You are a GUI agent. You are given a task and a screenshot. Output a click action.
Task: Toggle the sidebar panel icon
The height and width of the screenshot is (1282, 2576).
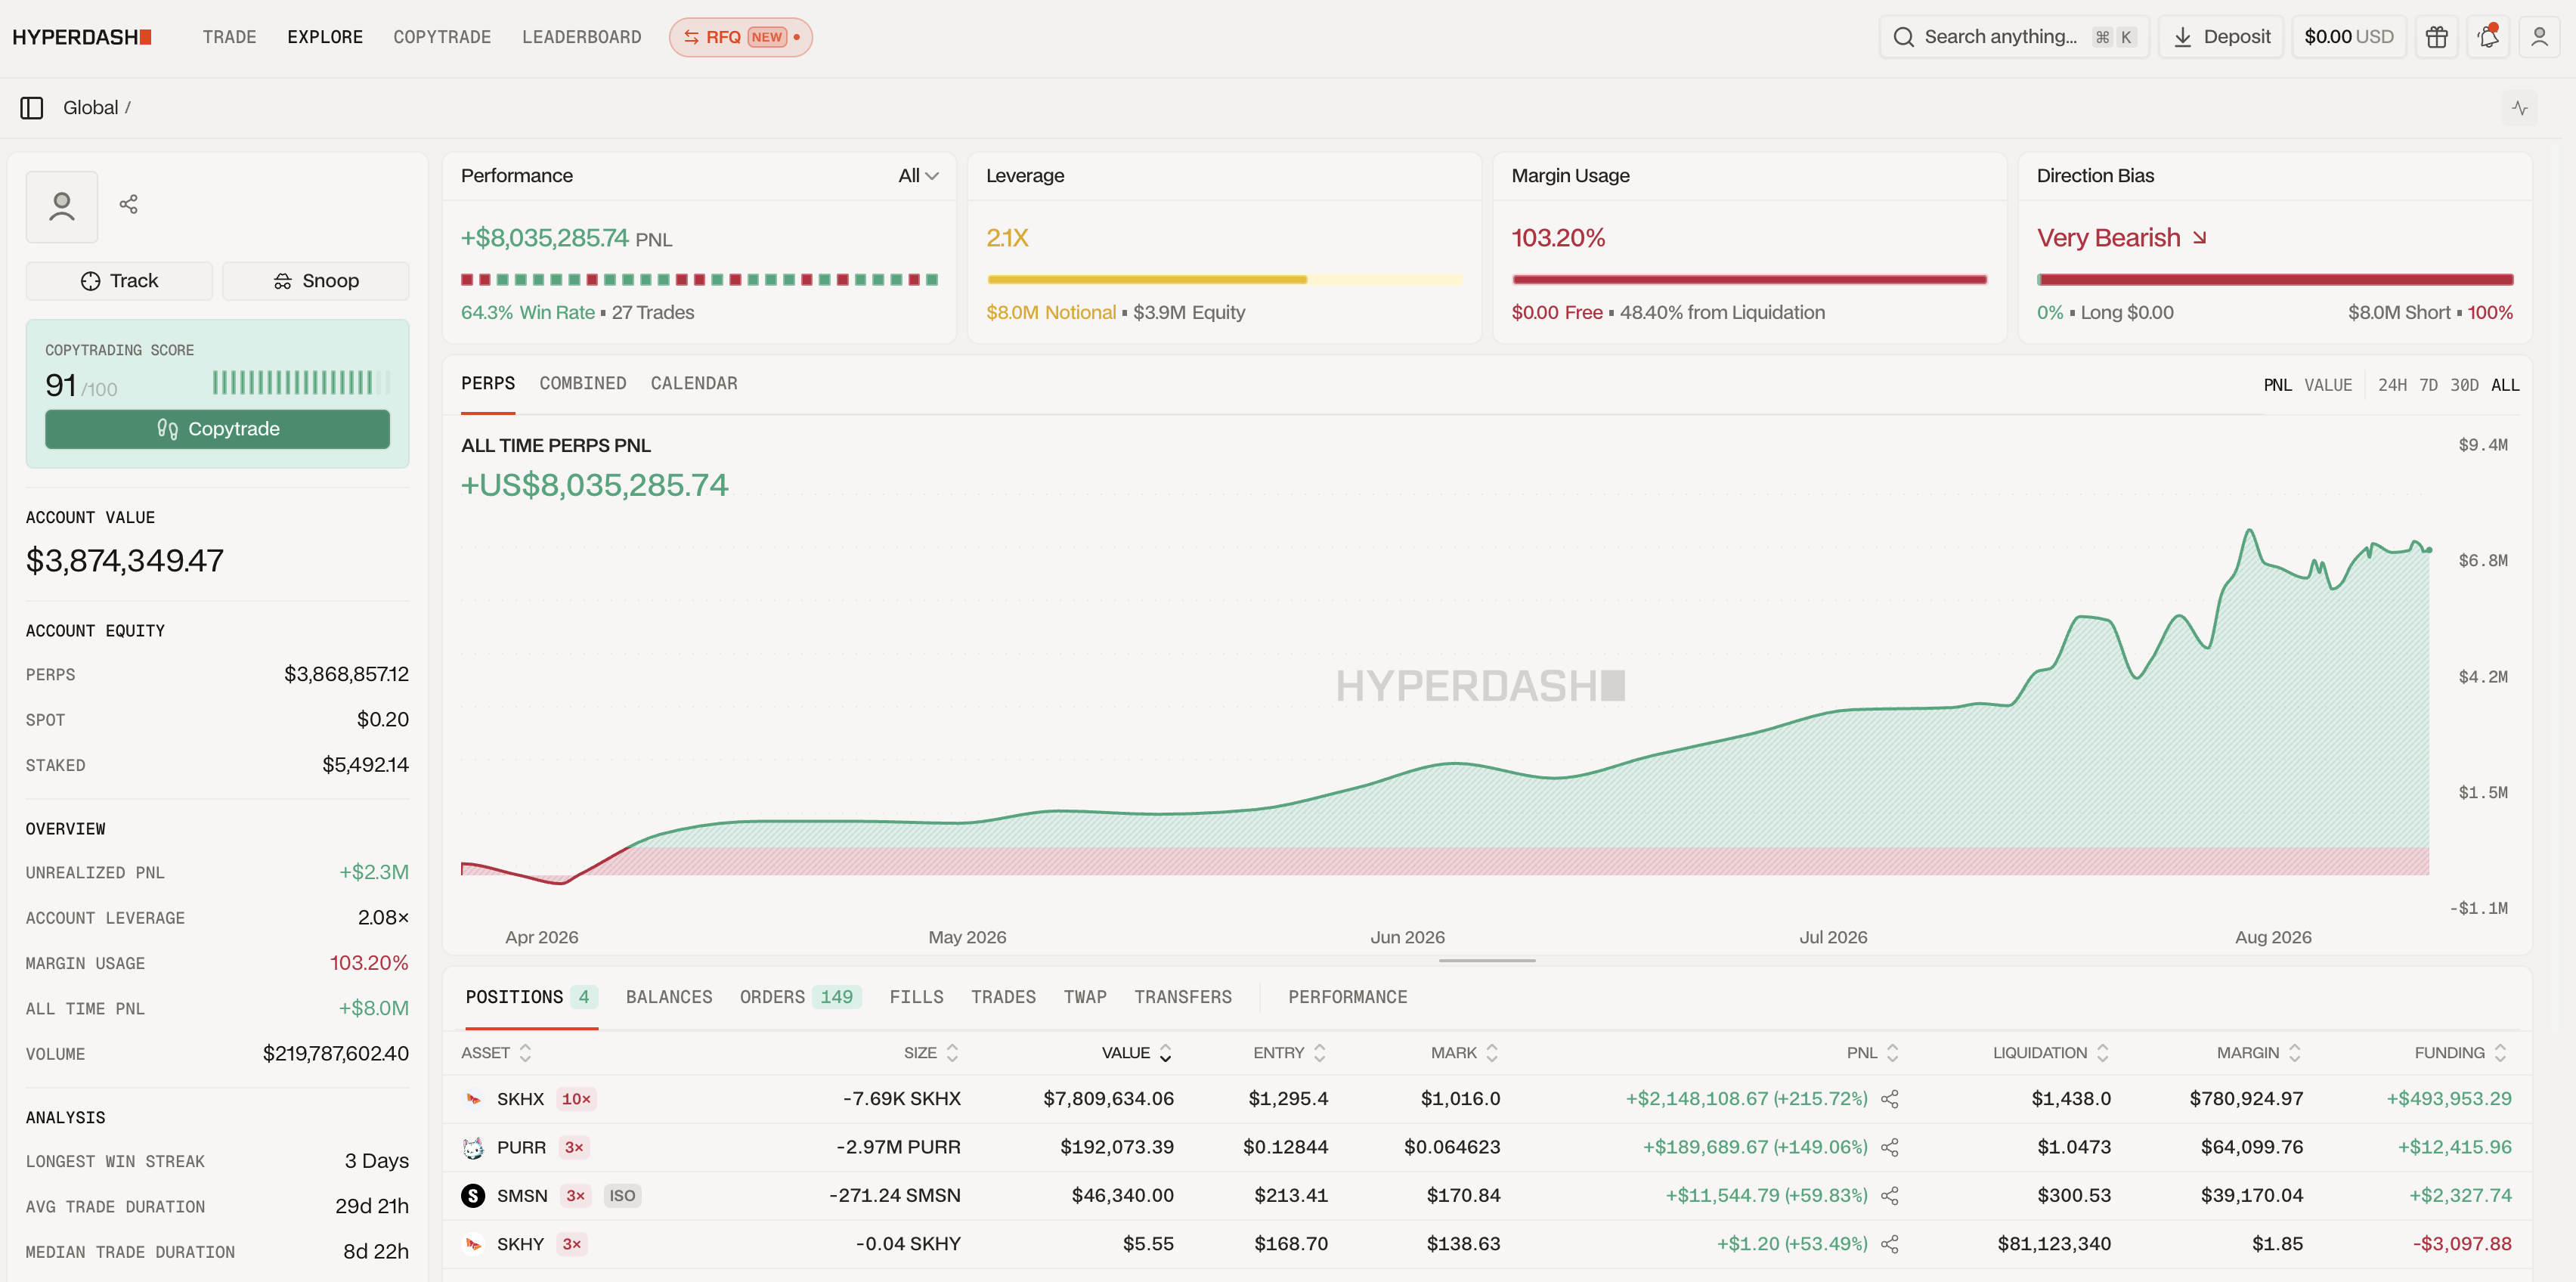click(x=32, y=108)
